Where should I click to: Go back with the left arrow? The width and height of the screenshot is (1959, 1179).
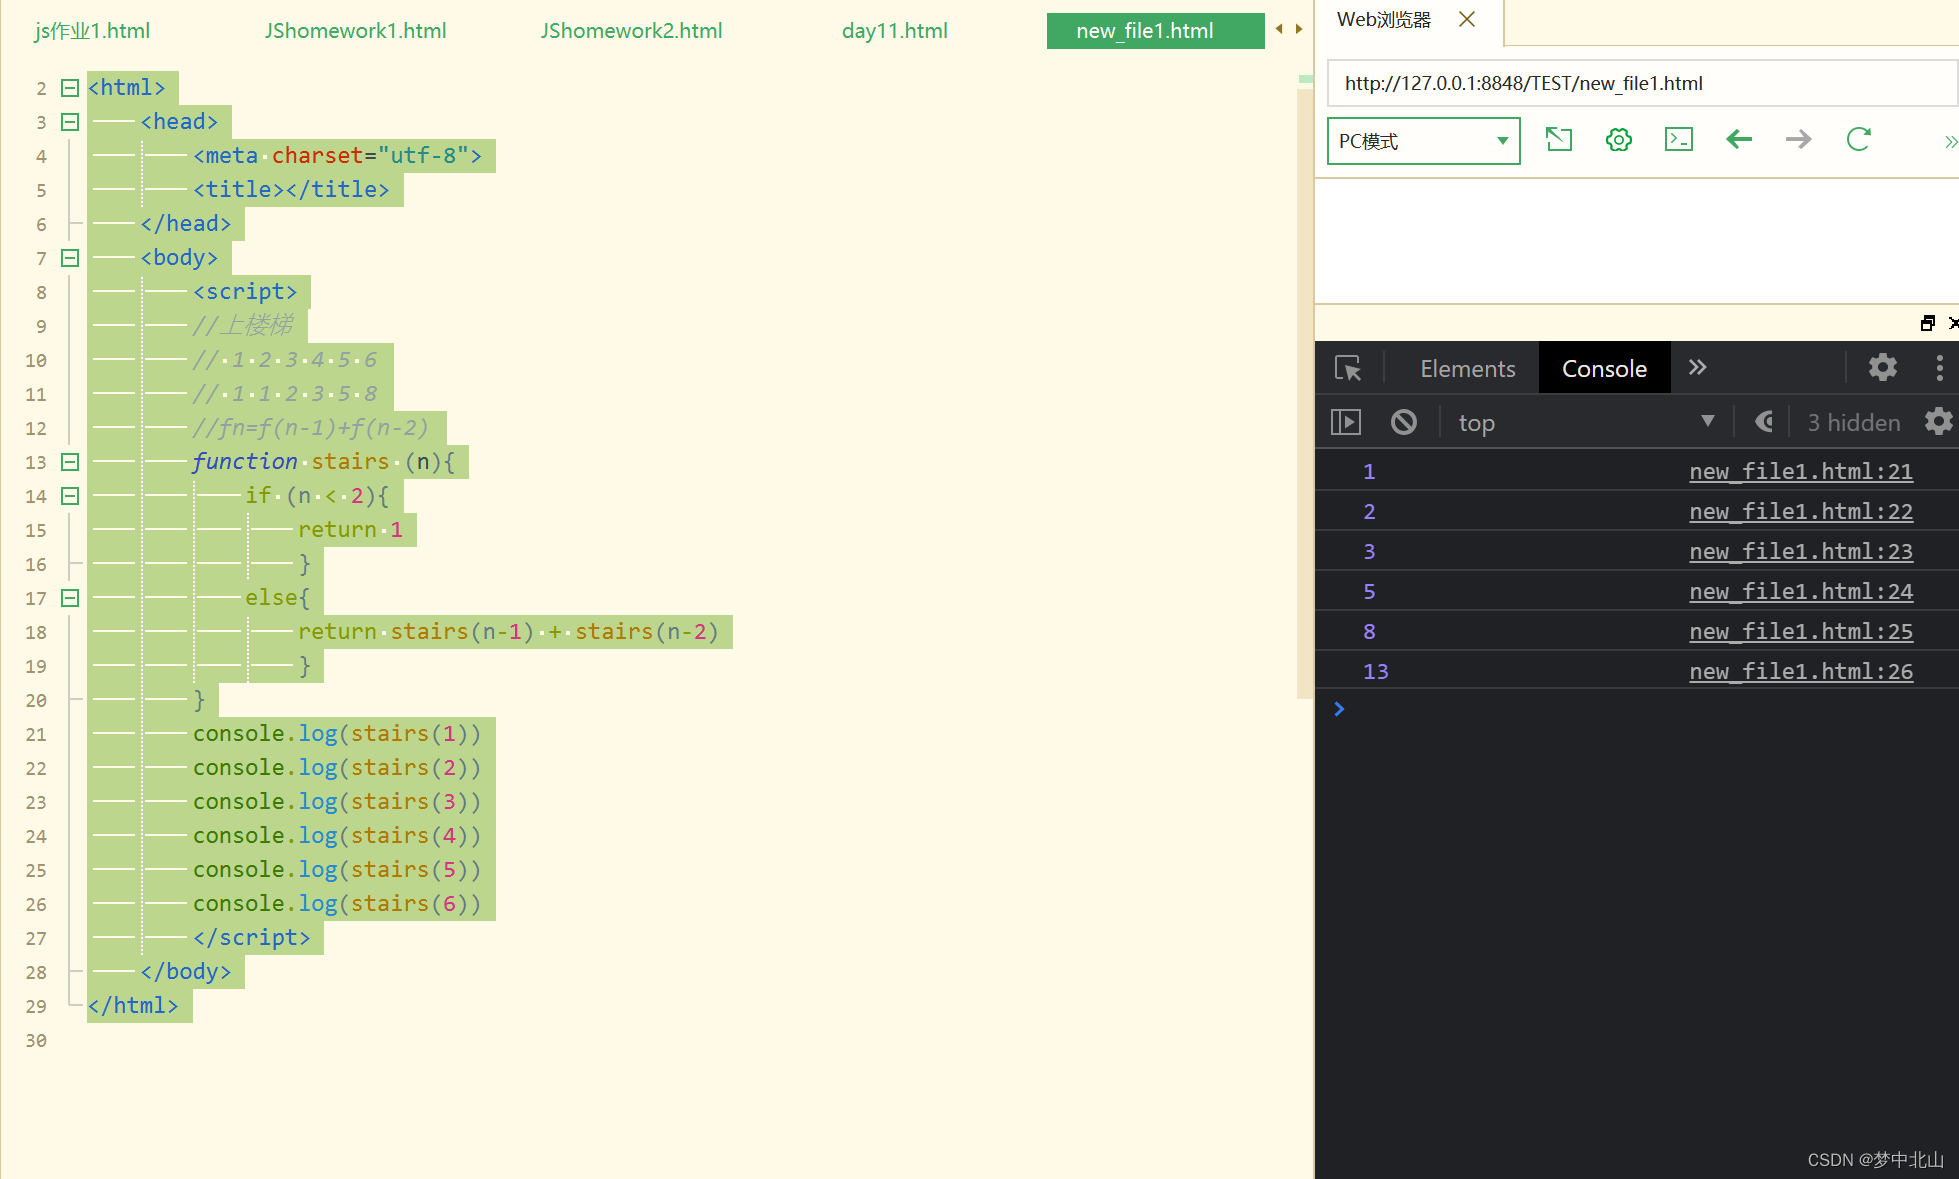pyautogui.click(x=1739, y=139)
